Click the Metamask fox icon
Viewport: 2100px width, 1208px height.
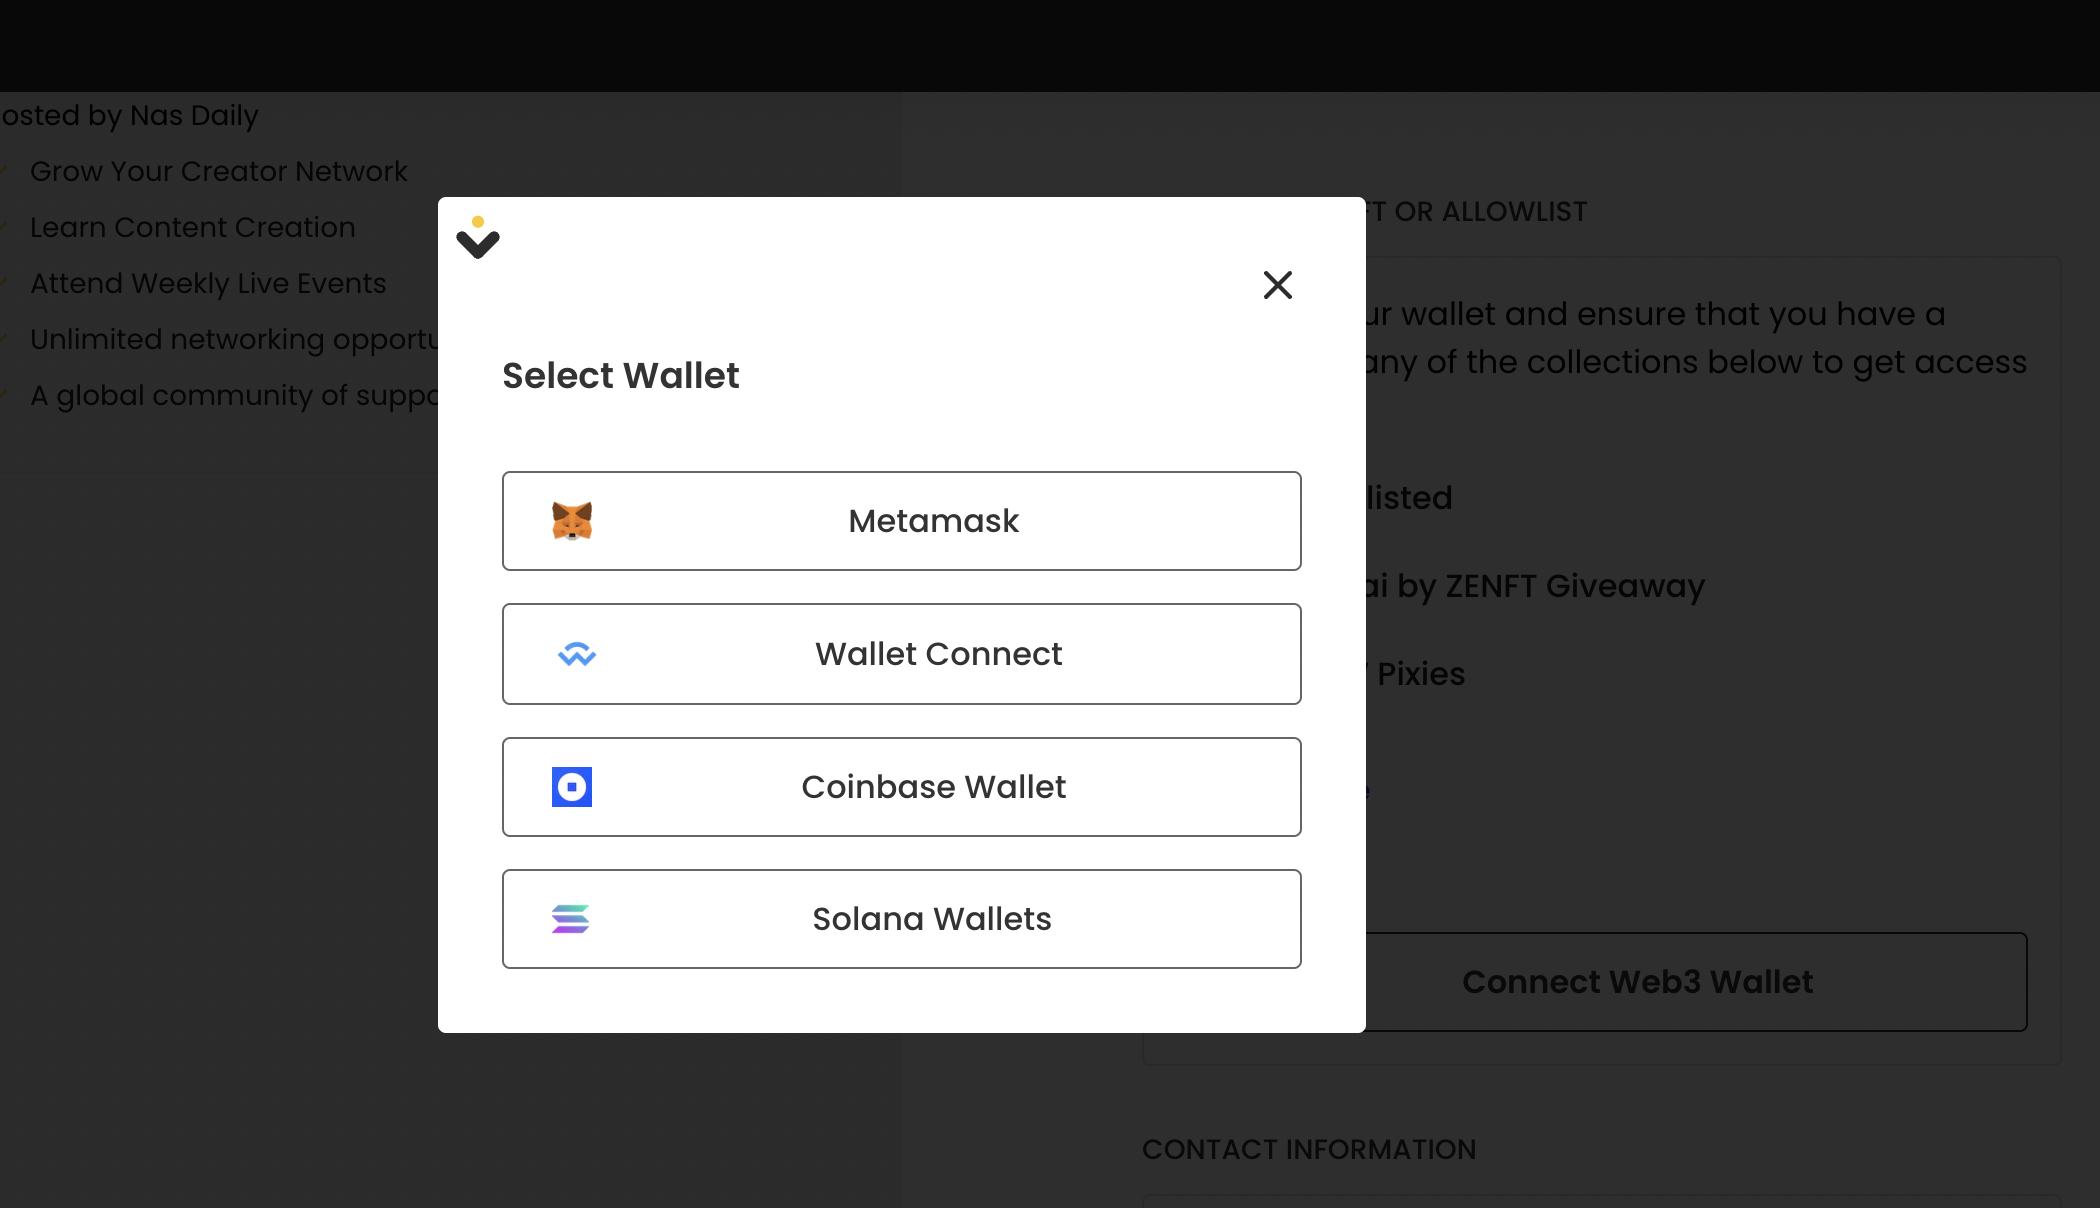tap(572, 521)
